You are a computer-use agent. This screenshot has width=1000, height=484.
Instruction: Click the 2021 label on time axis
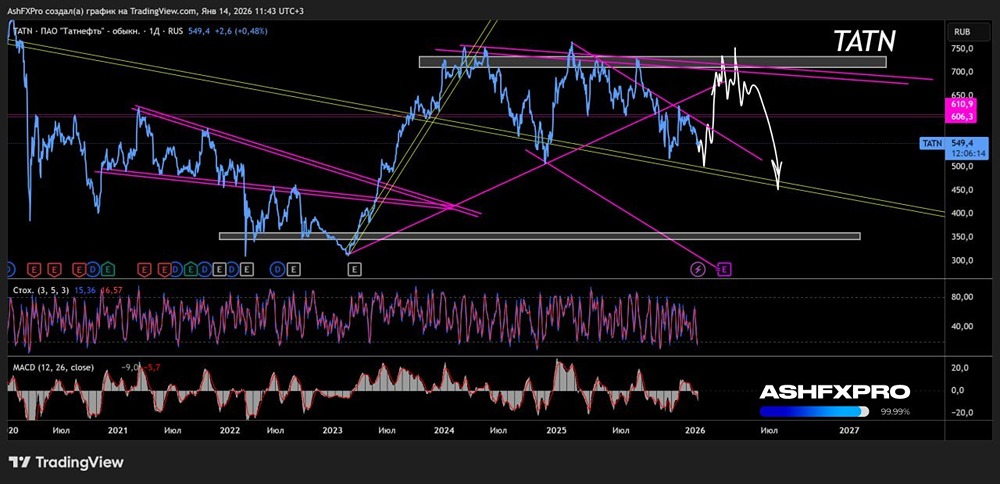coord(119,430)
